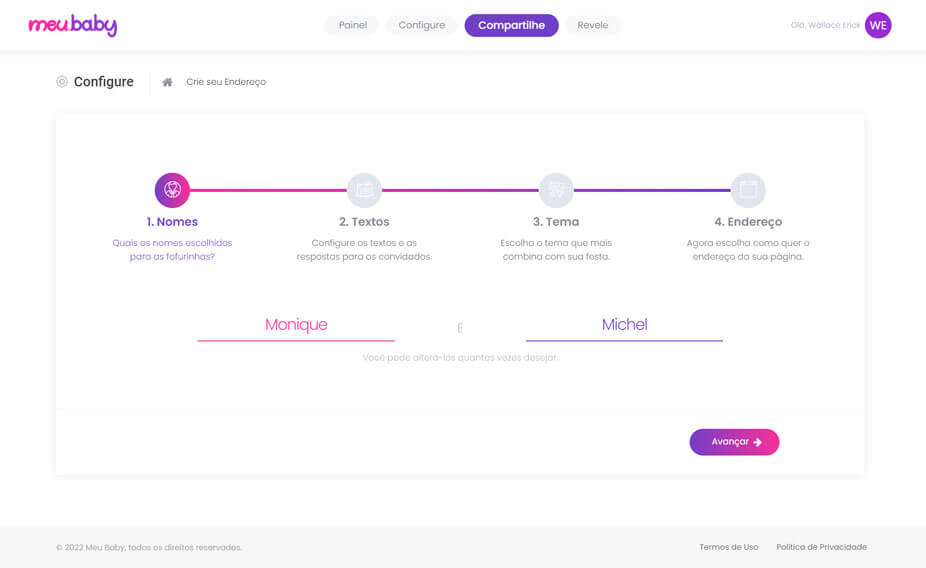Click the 2. Textos step label
The height and width of the screenshot is (568, 926).
(364, 222)
